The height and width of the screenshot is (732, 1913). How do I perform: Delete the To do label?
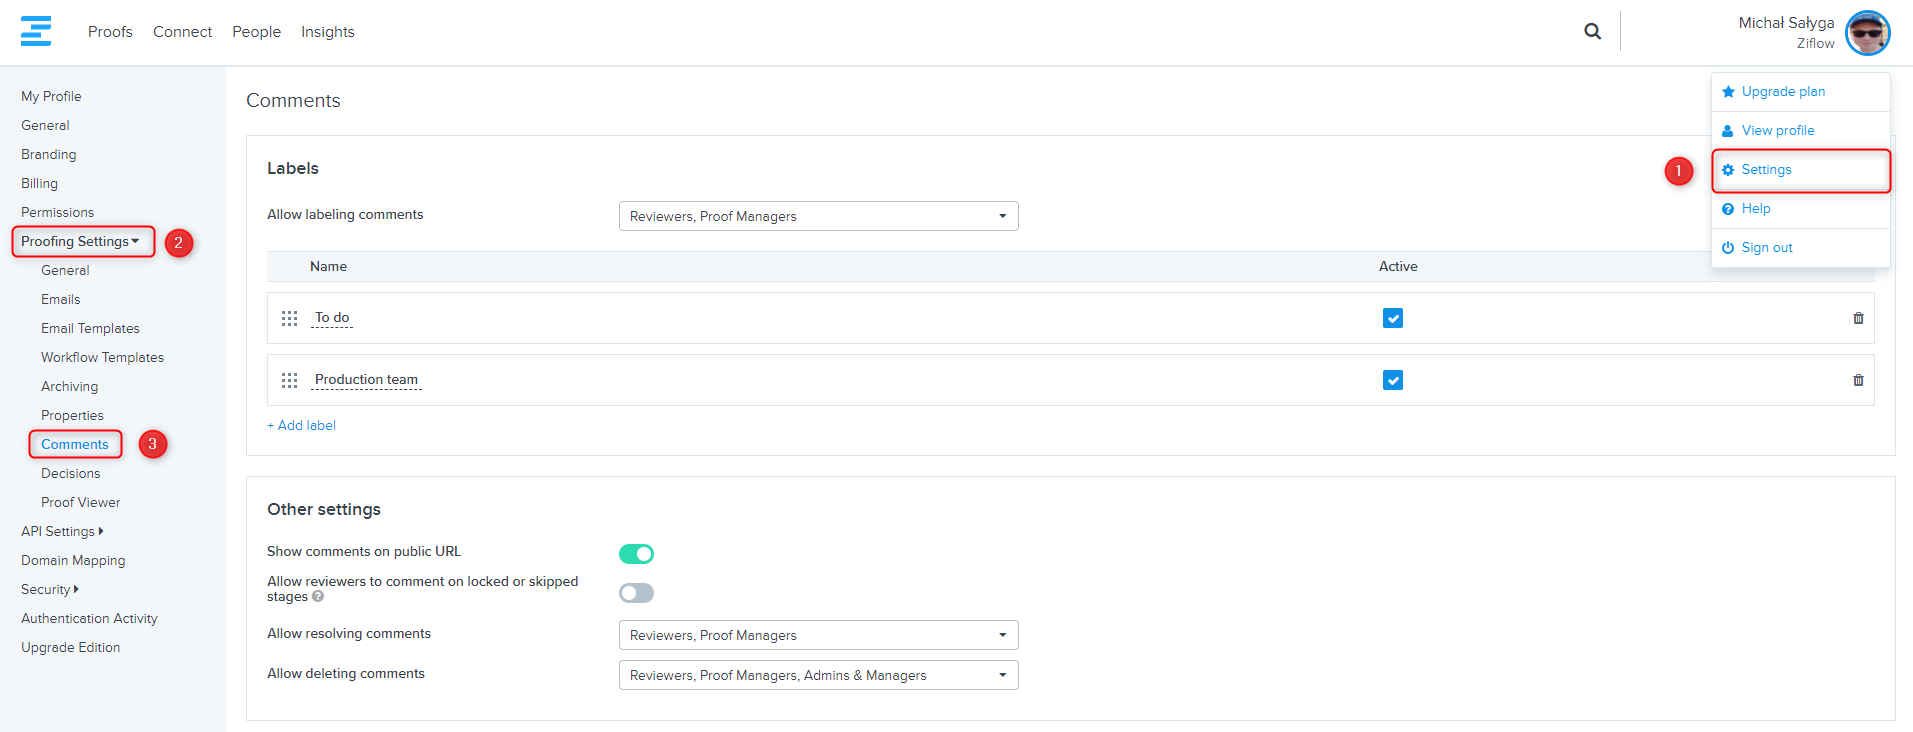pos(1858,318)
